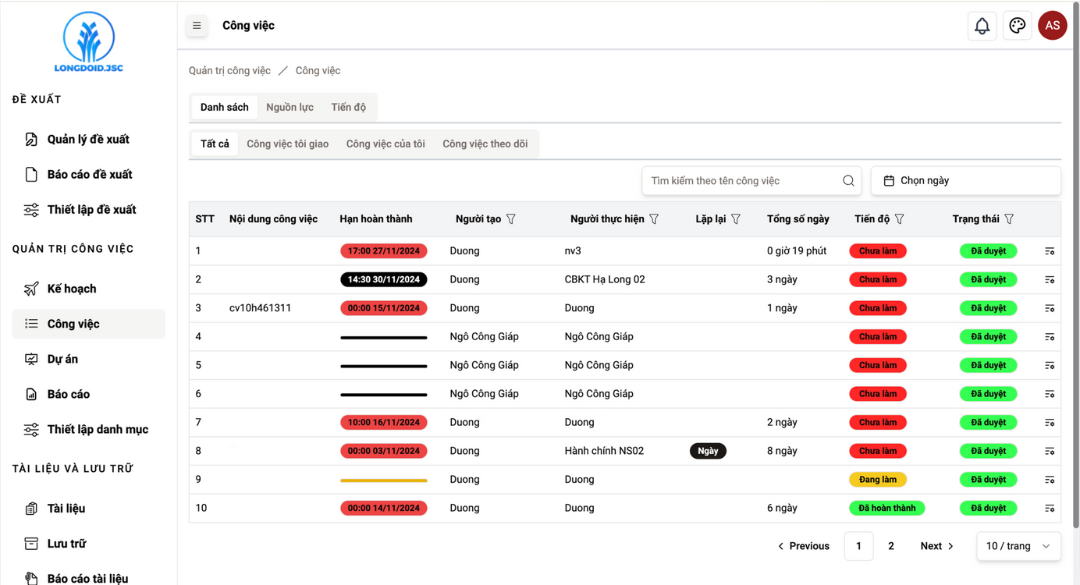The width and height of the screenshot is (1080, 585).
Task: Click the color palette theme icon
Action: (x=1017, y=26)
